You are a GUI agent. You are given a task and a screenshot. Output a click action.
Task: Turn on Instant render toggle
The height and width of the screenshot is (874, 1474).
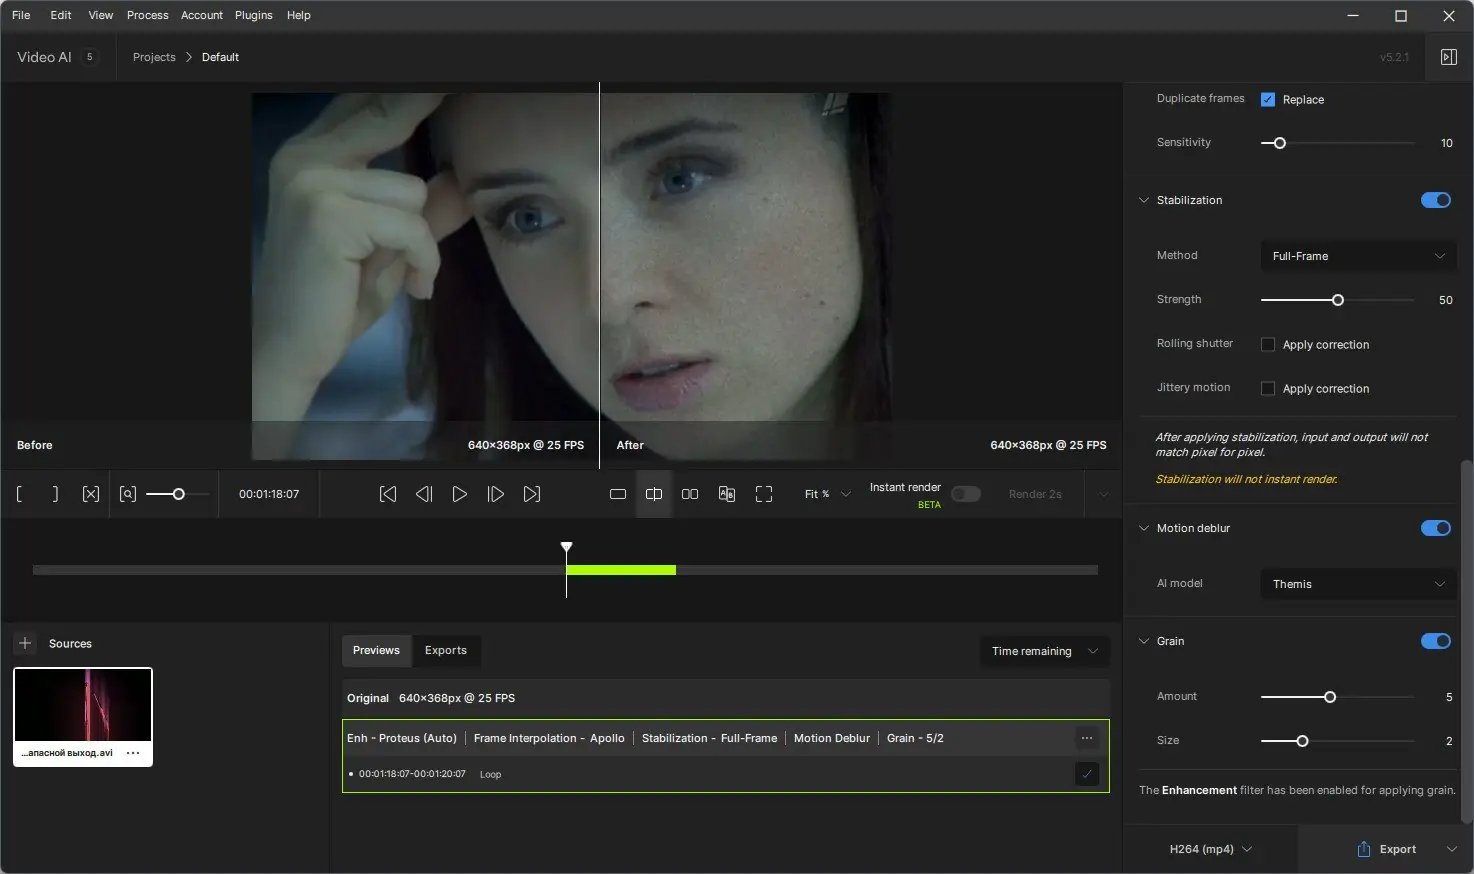pyautogui.click(x=965, y=494)
